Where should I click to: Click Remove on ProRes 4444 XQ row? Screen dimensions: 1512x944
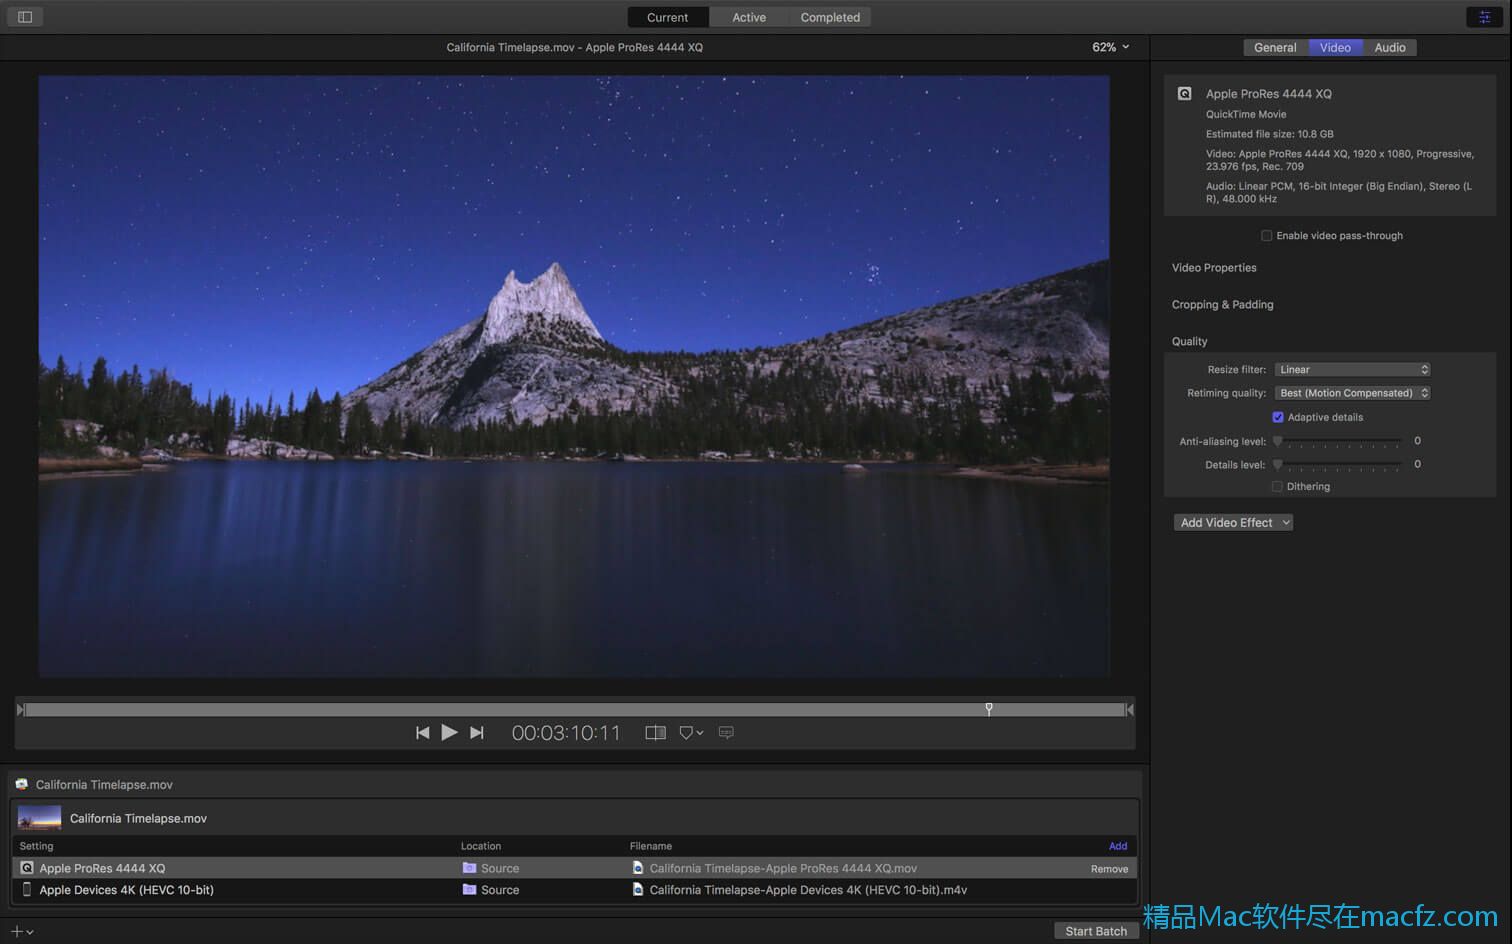pos(1109,869)
